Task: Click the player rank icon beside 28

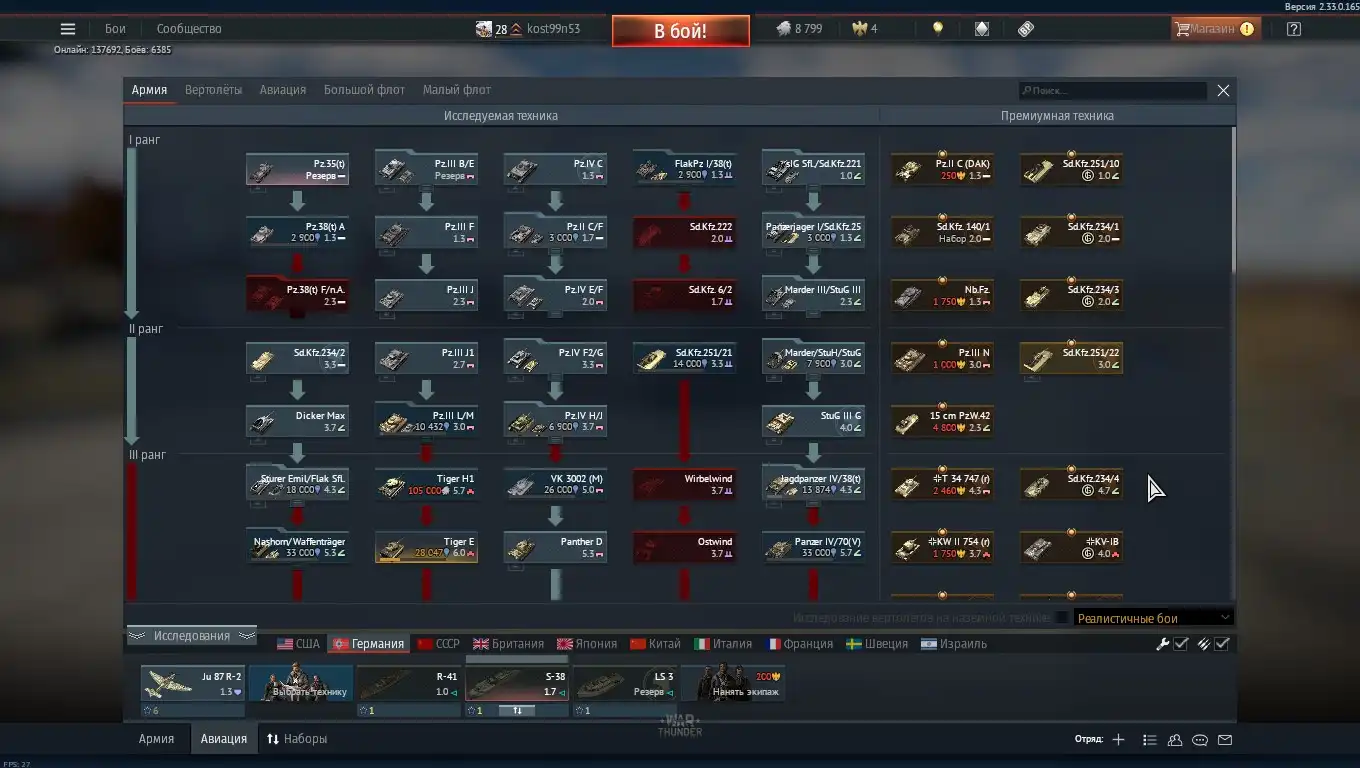Action: coord(516,29)
